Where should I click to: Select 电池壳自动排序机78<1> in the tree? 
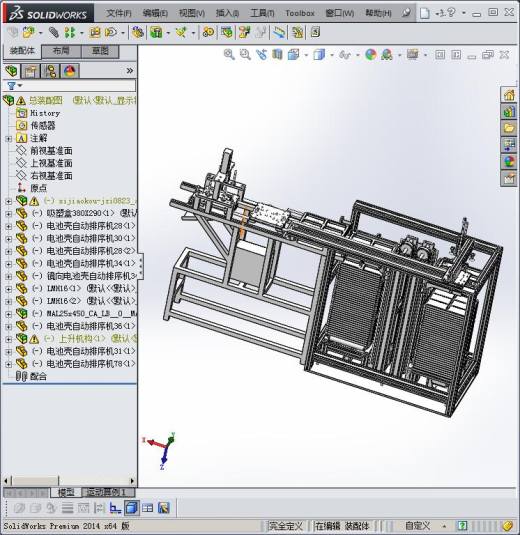click(x=91, y=364)
